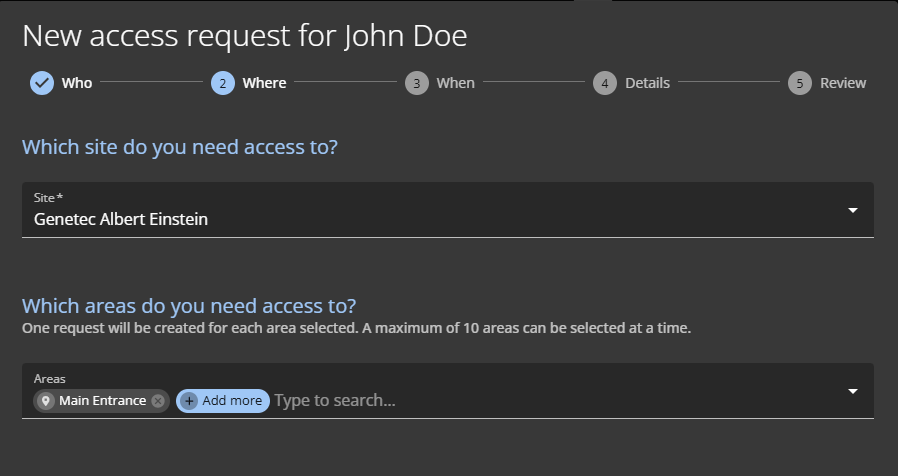Select the Main Entrance chip text
Image resolution: width=898 pixels, height=476 pixels.
[x=102, y=401]
